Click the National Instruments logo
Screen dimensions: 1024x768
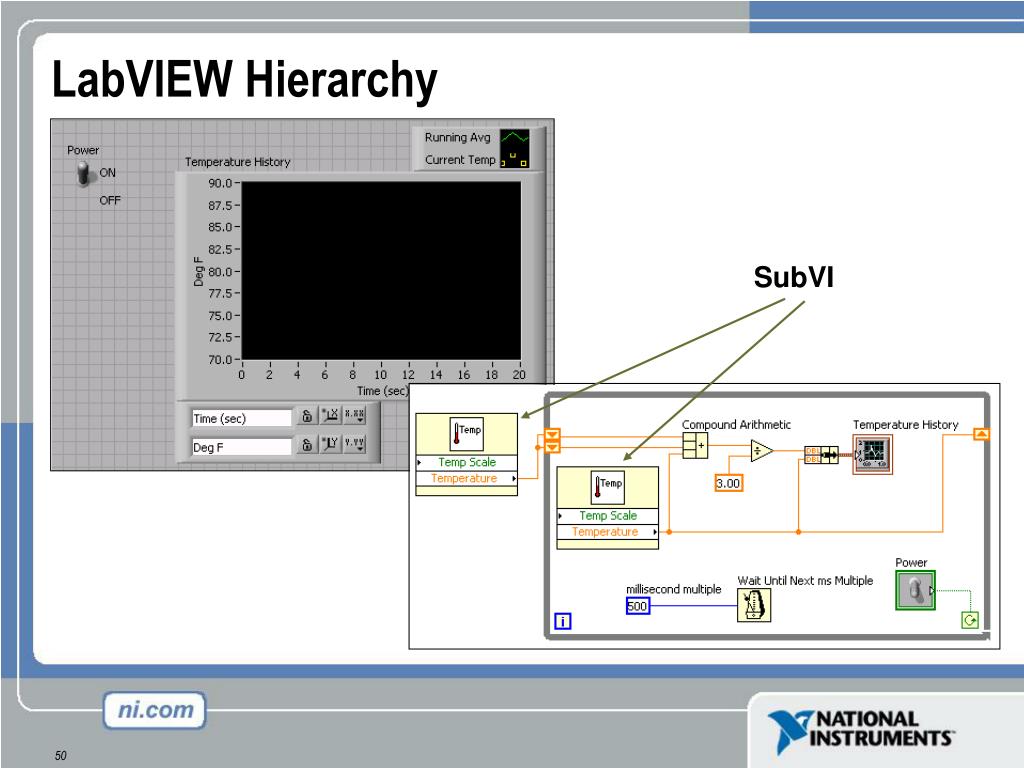point(861,731)
